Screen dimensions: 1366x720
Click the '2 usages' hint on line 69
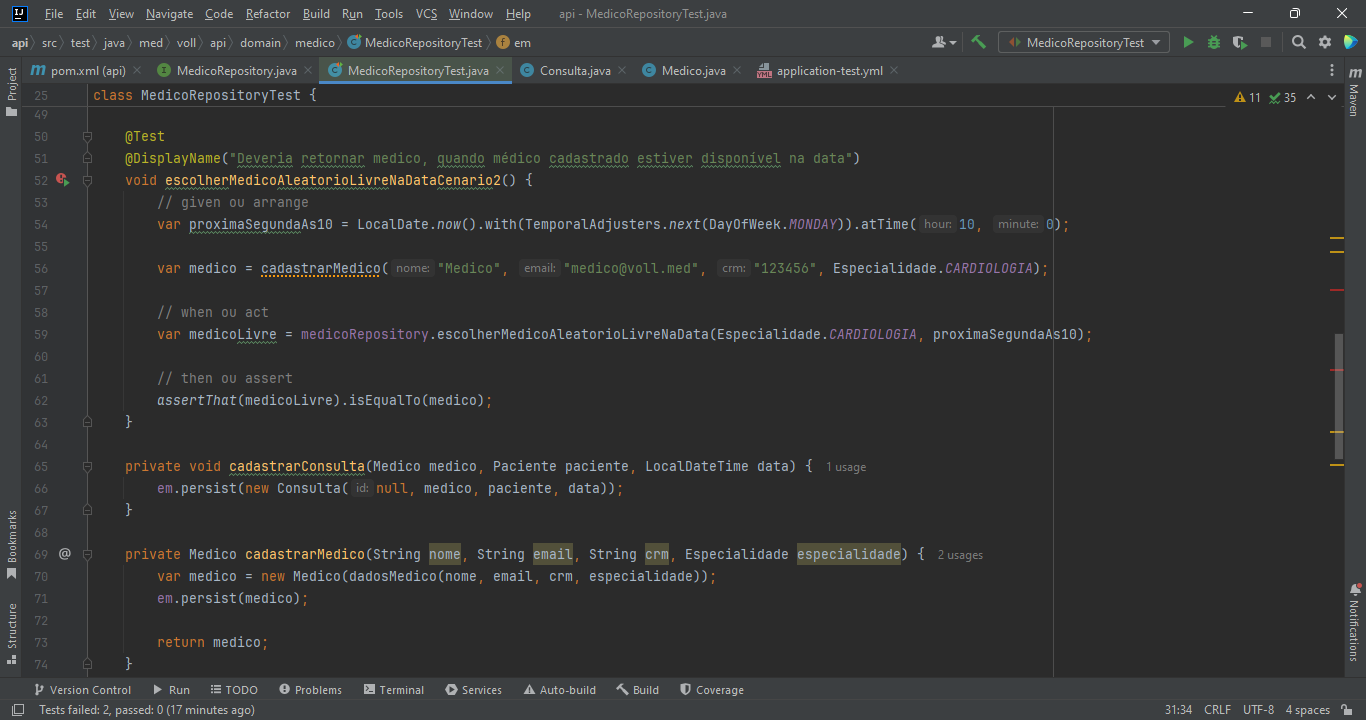tap(960, 555)
